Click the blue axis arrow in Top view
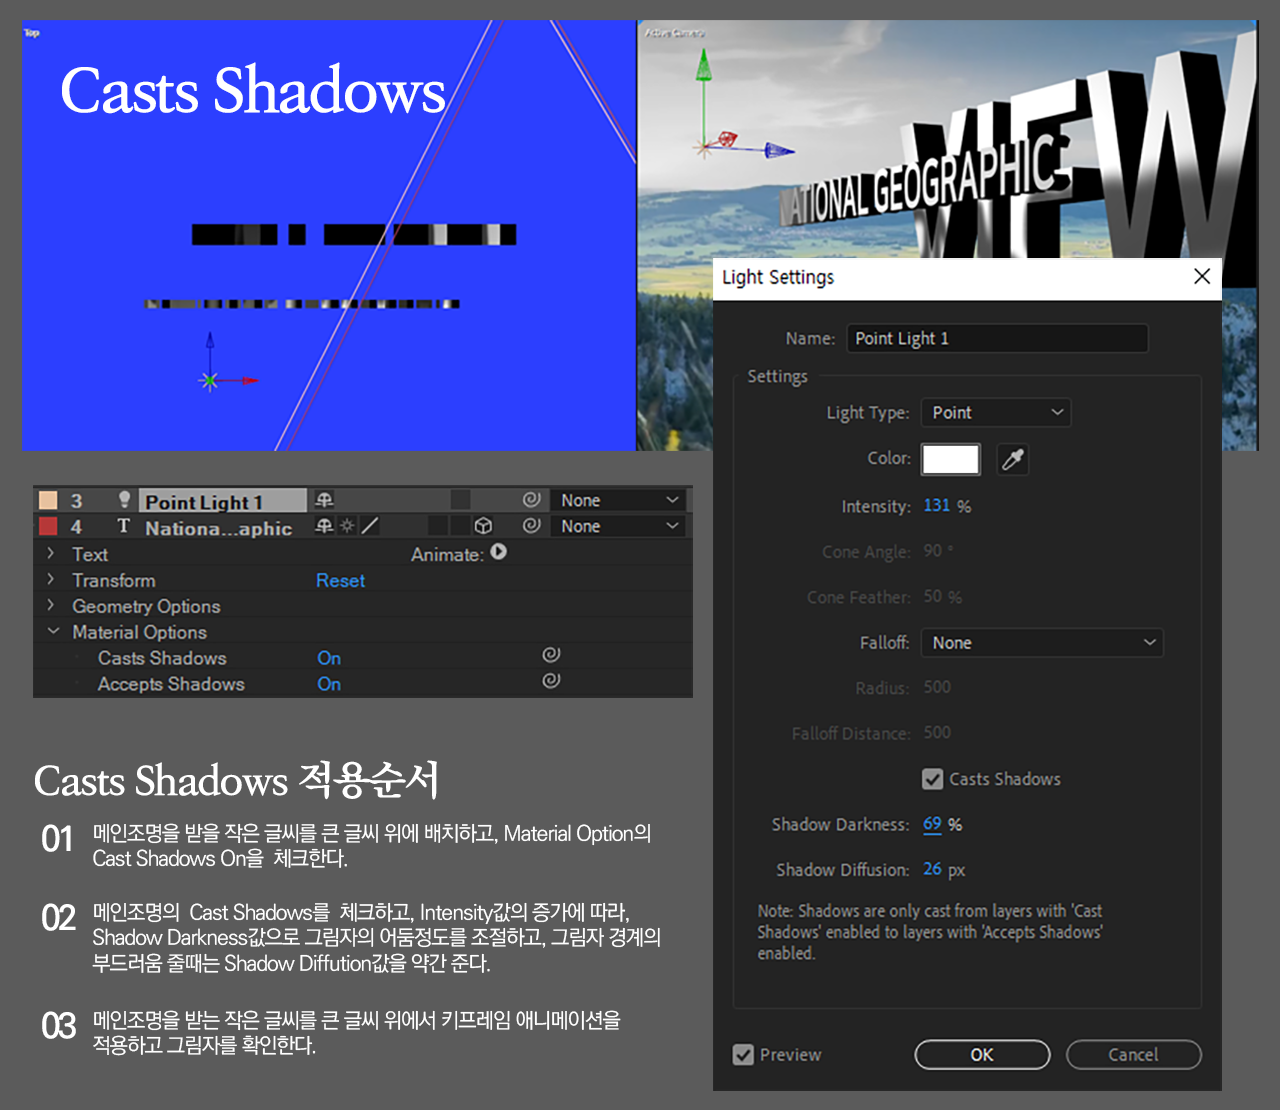The image size is (1280, 1110). point(209,342)
